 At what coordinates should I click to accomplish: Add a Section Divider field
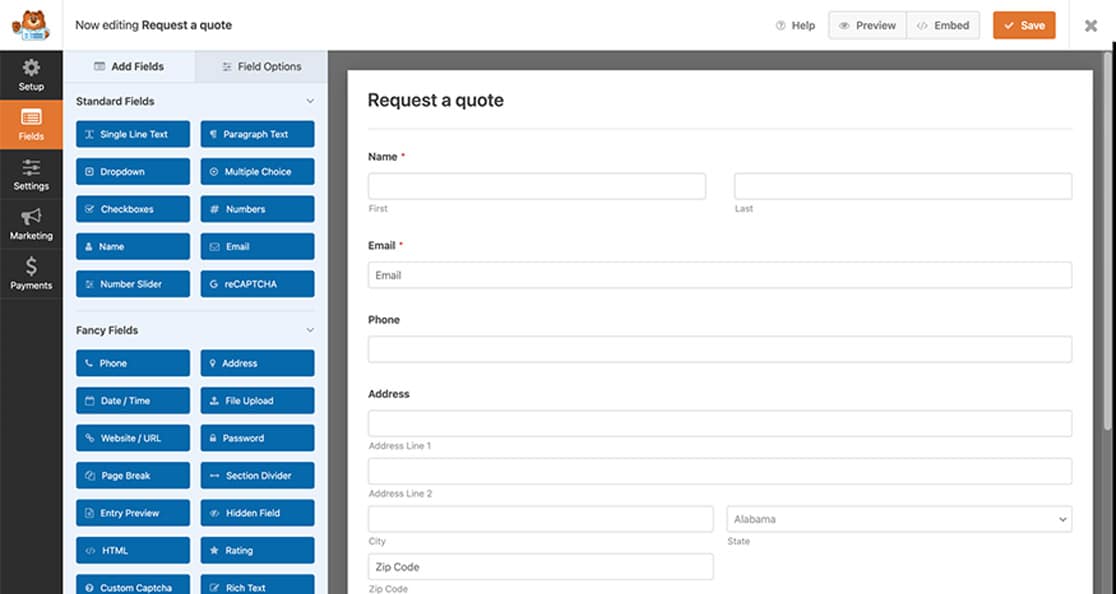click(x=258, y=475)
